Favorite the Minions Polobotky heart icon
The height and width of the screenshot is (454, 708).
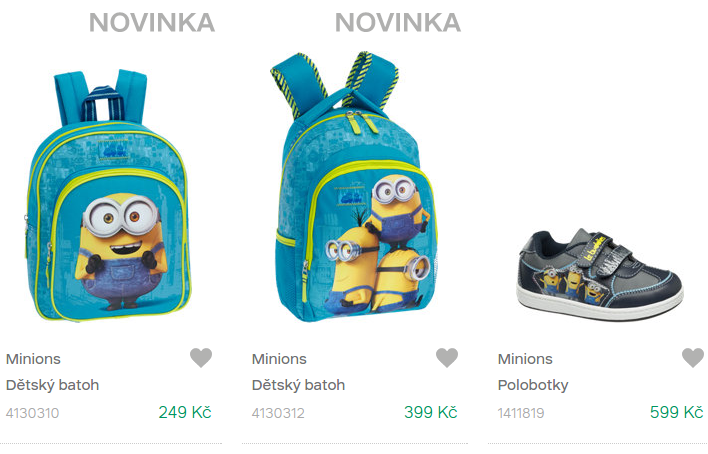(693, 358)
